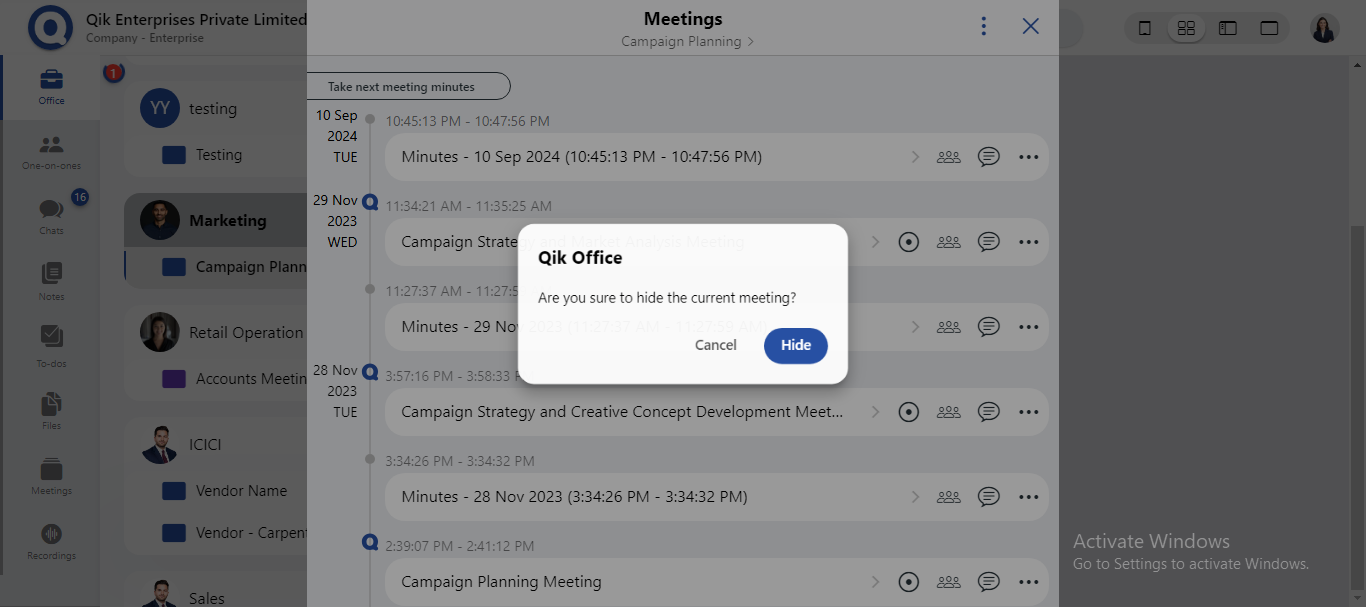Open more options for Minutes - 29 Nov 2023
The height and width of the screenshot is (607, 1366).
1028,327
